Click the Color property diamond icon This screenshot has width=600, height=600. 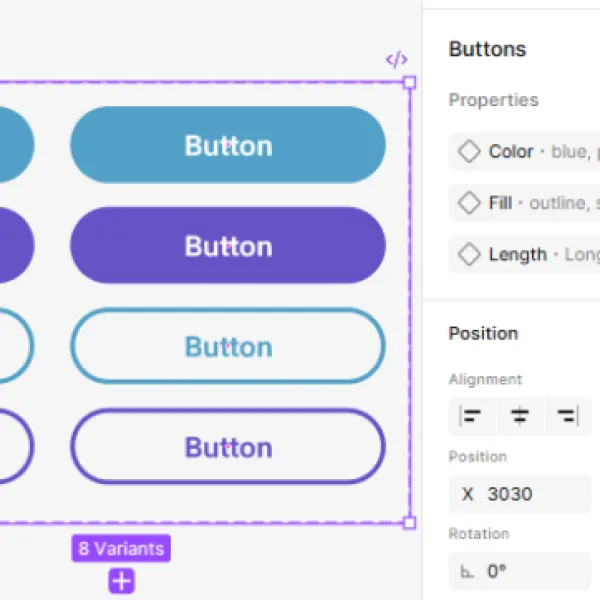coord(469,152)
